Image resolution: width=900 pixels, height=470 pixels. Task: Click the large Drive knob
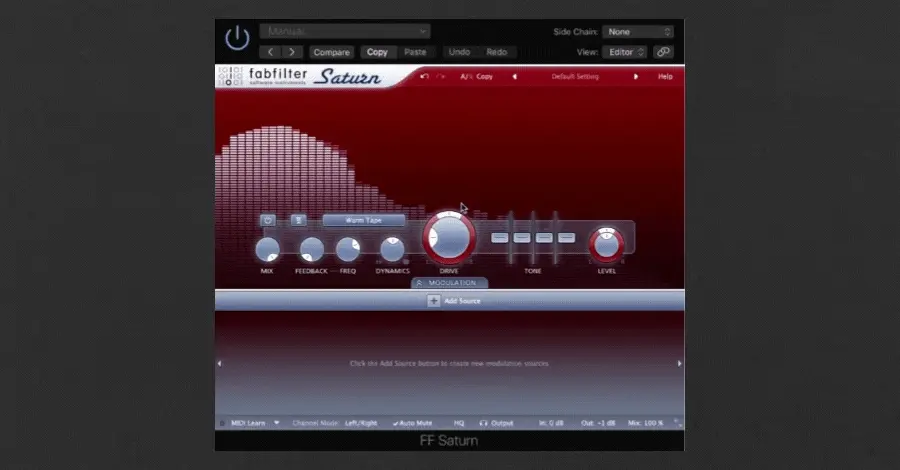pos(449,238)
